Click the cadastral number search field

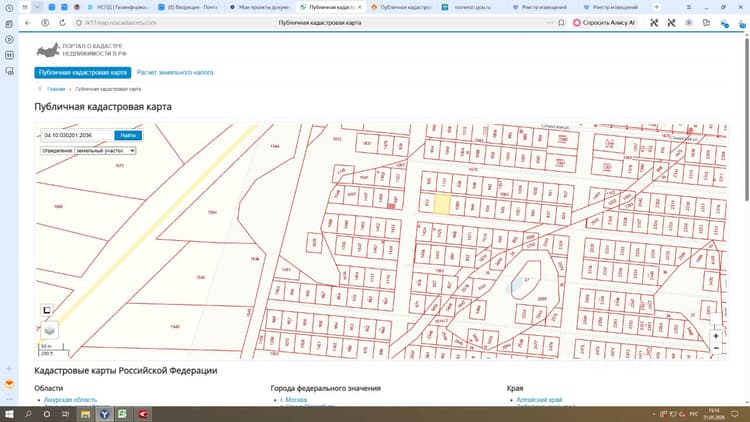coord(77,135)
